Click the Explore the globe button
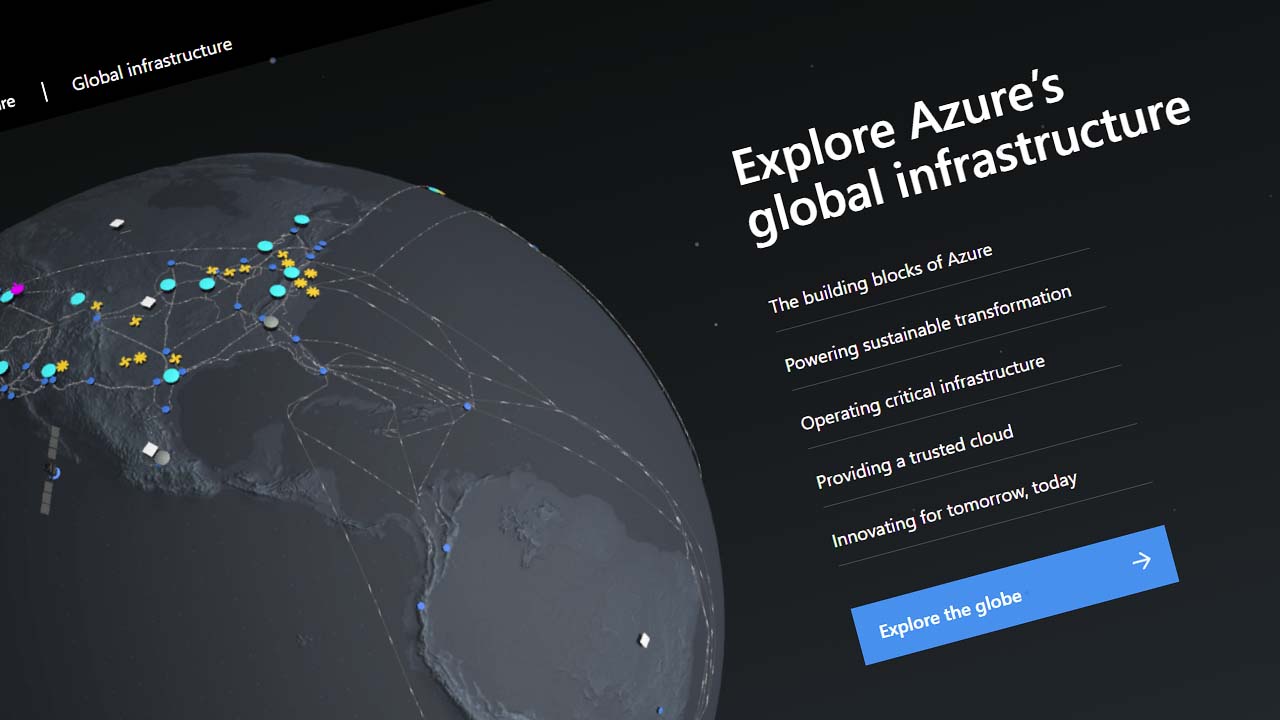Image resolution: width=1280 pixels, height=720 pixels. tap(1014, 595)
